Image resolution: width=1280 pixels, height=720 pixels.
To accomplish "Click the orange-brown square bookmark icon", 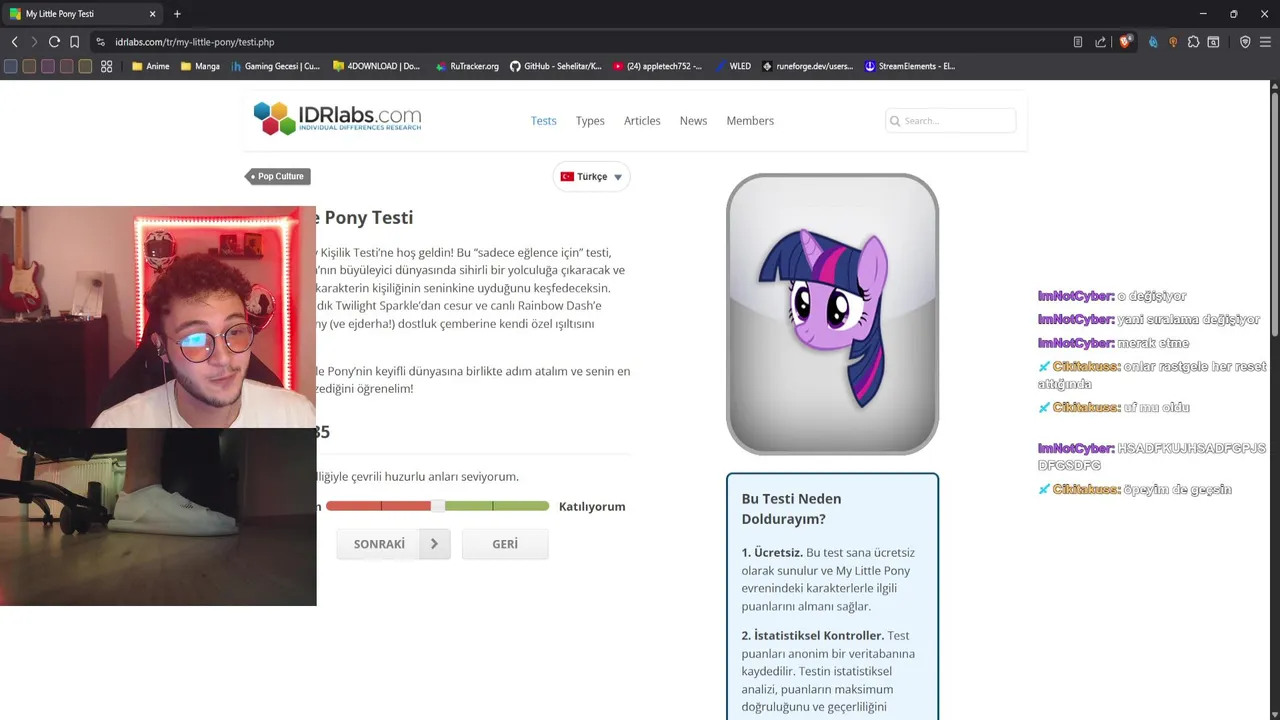I will 29,66.
